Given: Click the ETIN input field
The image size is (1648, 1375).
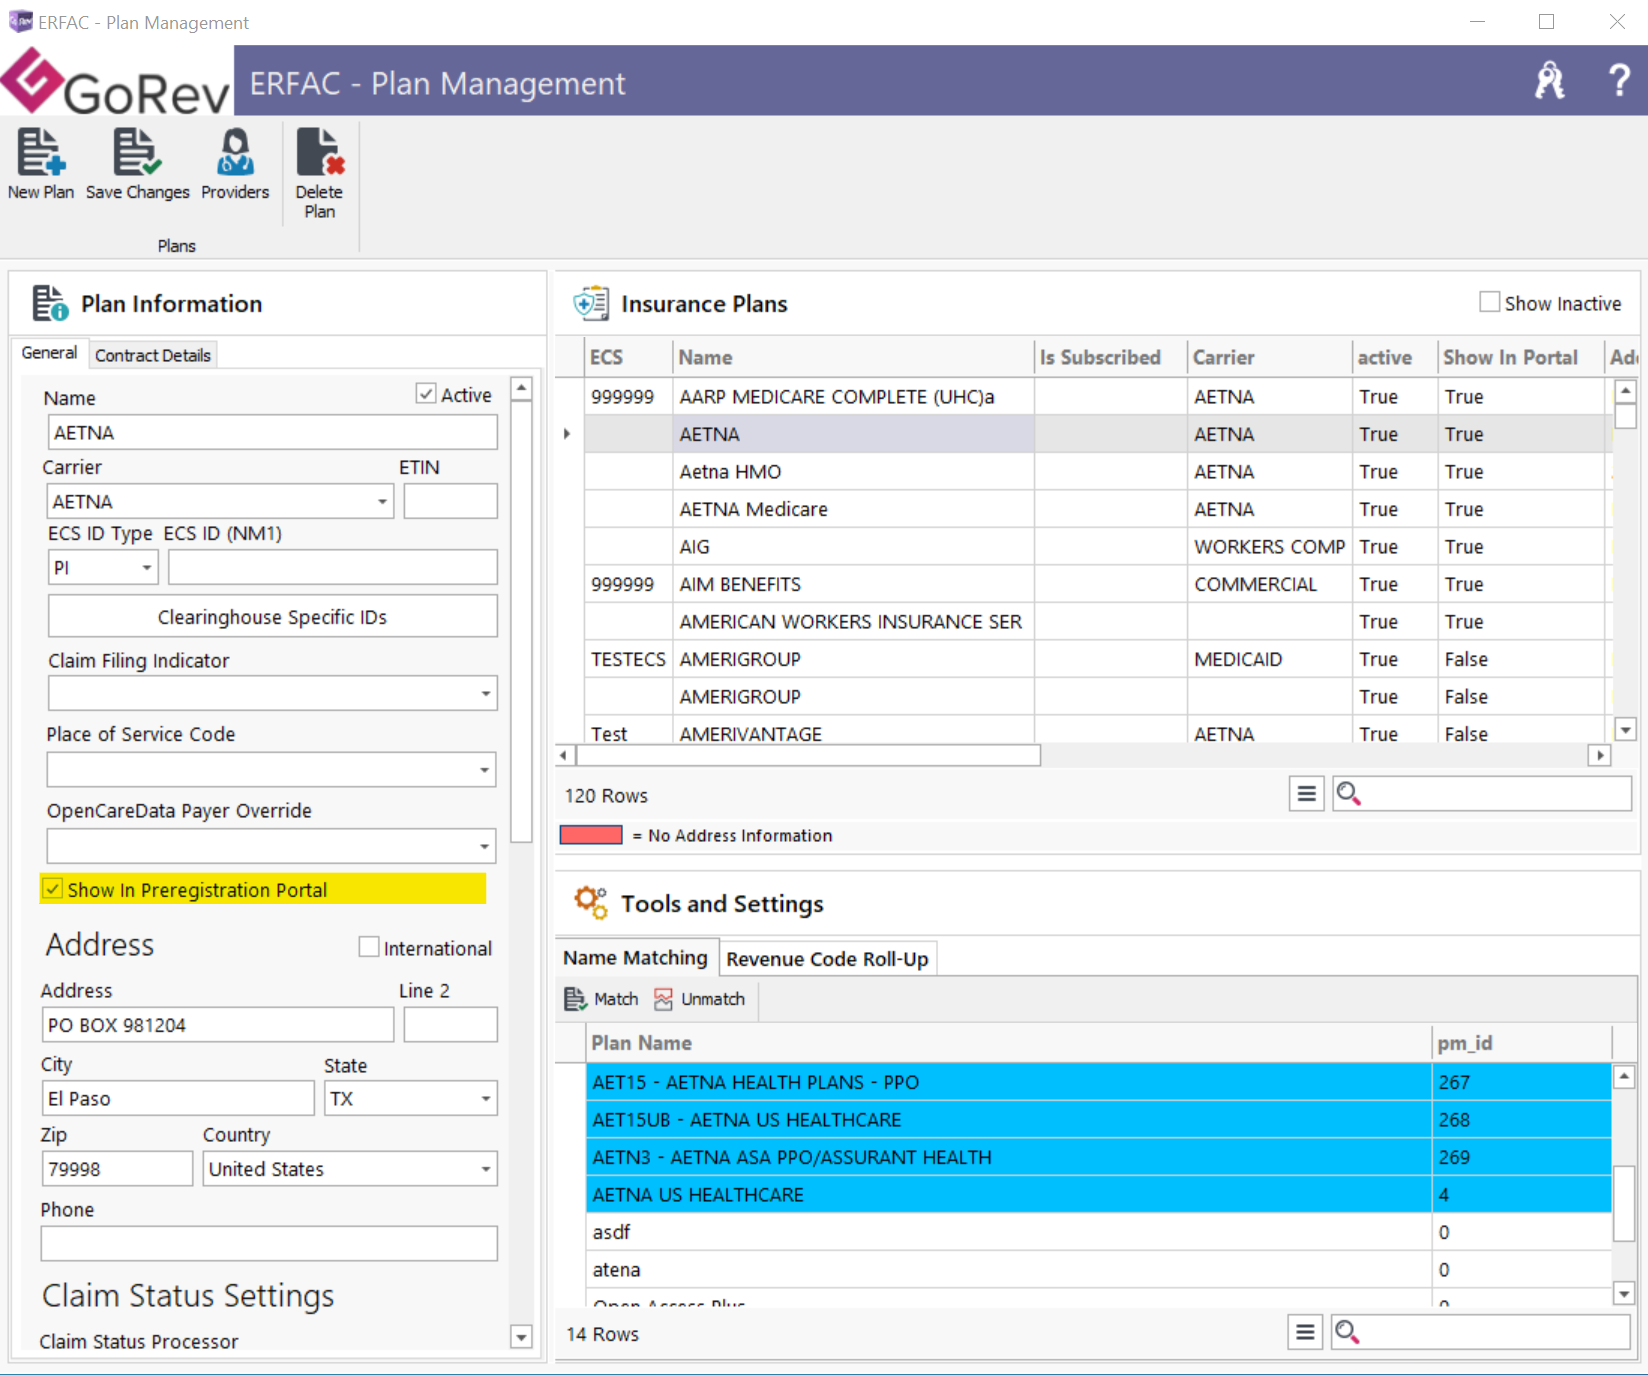Looking at the screenshot, I should pos(450,501).
